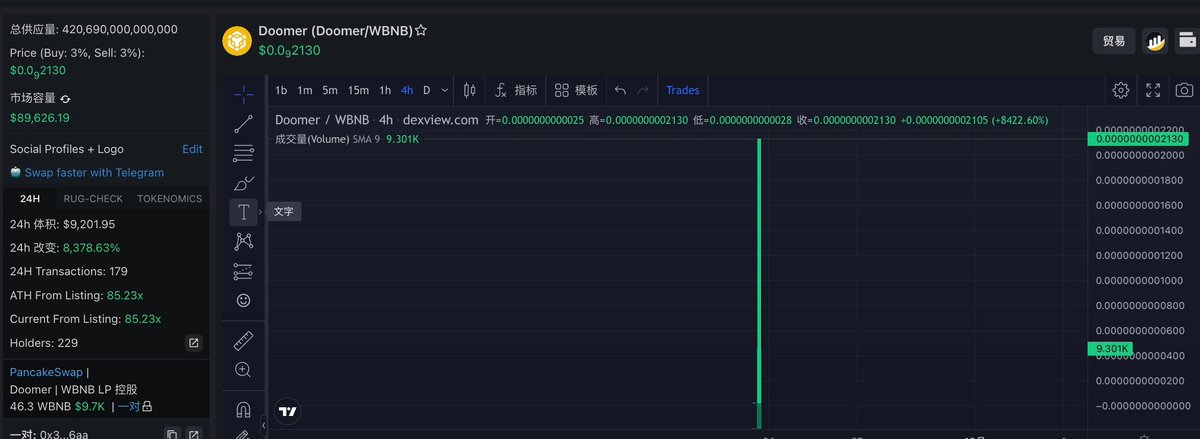Open the Holders external link icon
Image resolution: width=1200 pixels, height=439 pixels.
(x=194, y=343)
